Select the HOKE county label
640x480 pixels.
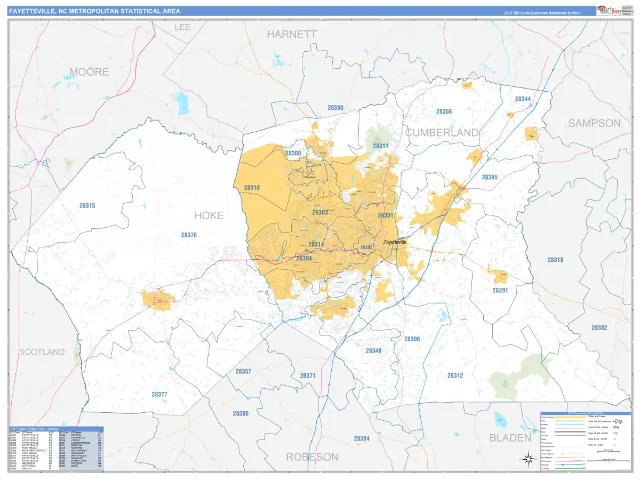pos(209,216)
